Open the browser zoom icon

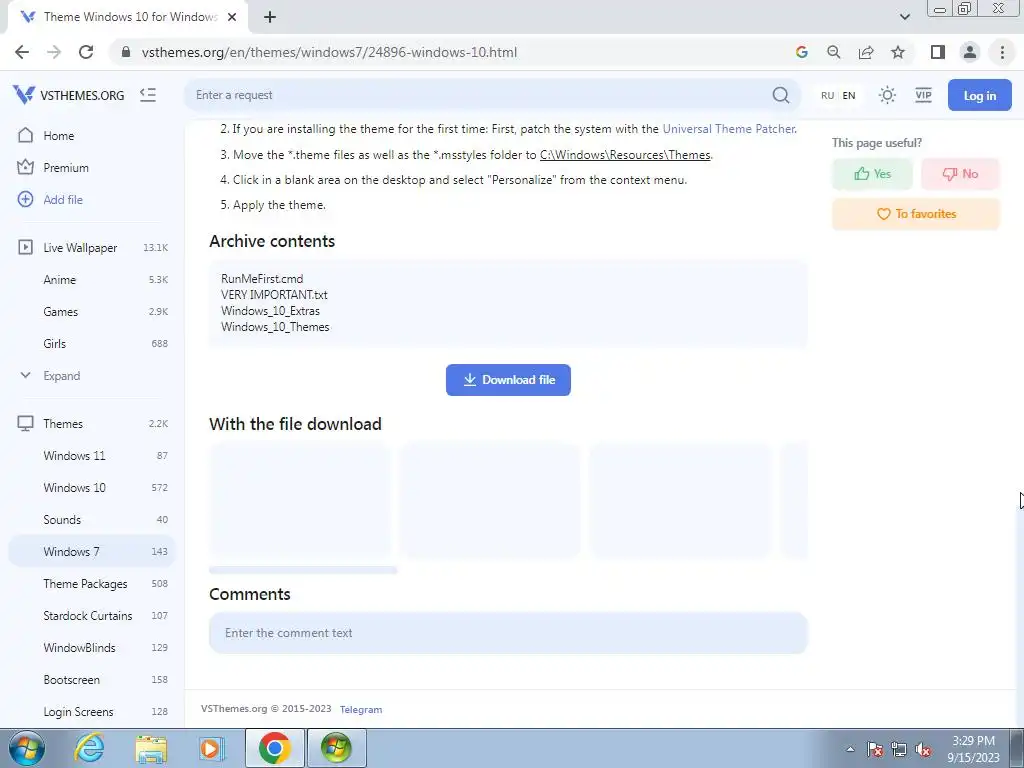[834, 52]
